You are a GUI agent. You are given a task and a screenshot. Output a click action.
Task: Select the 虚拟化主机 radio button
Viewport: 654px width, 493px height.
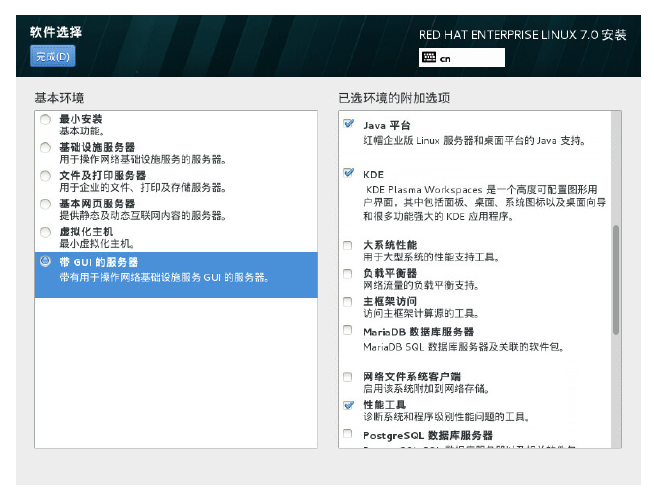pos(45,232)
